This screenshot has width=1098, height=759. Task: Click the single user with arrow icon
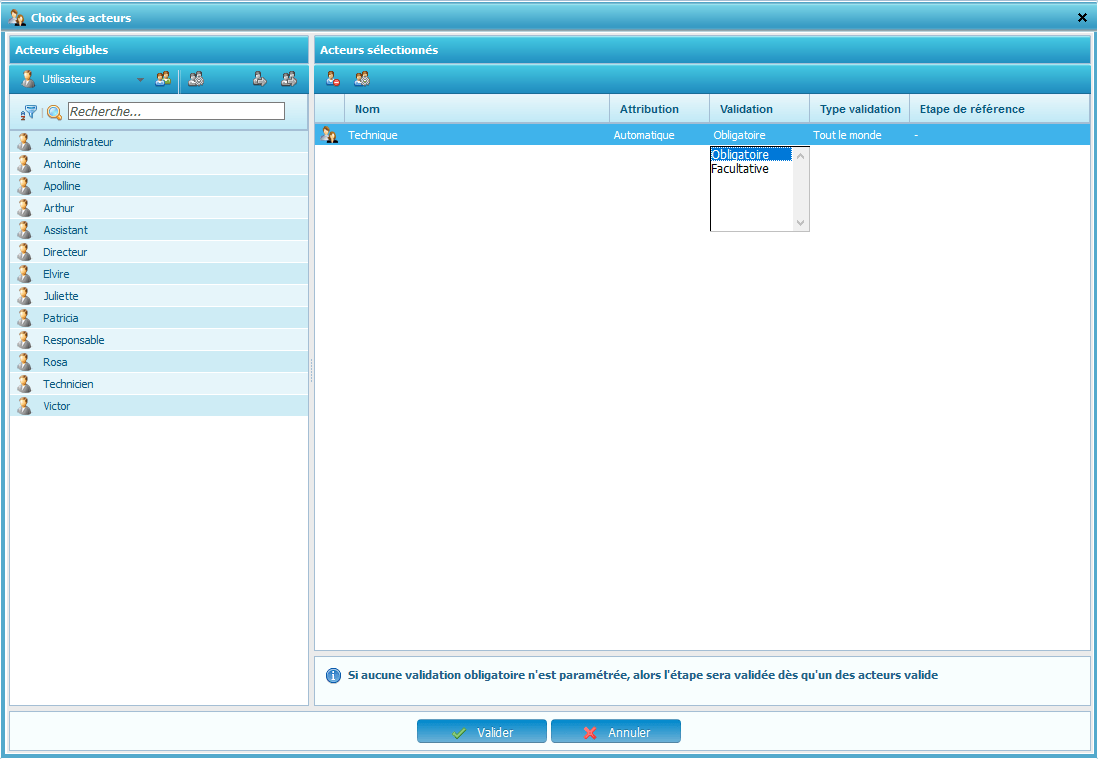pyautogui.click(x=259, y=79)
